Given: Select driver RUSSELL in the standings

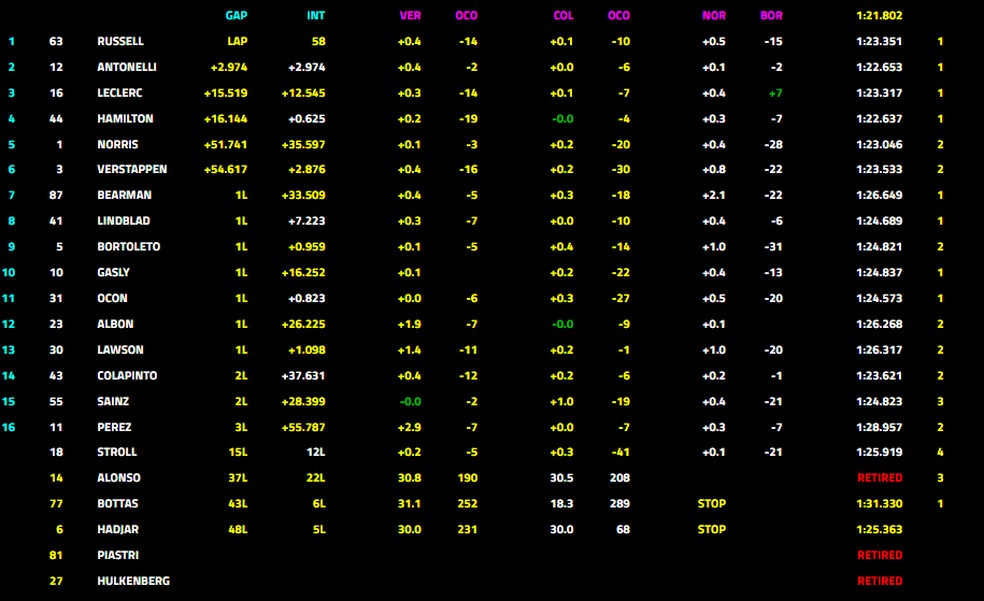Looking at the screenshot, I should click(122, 41).
